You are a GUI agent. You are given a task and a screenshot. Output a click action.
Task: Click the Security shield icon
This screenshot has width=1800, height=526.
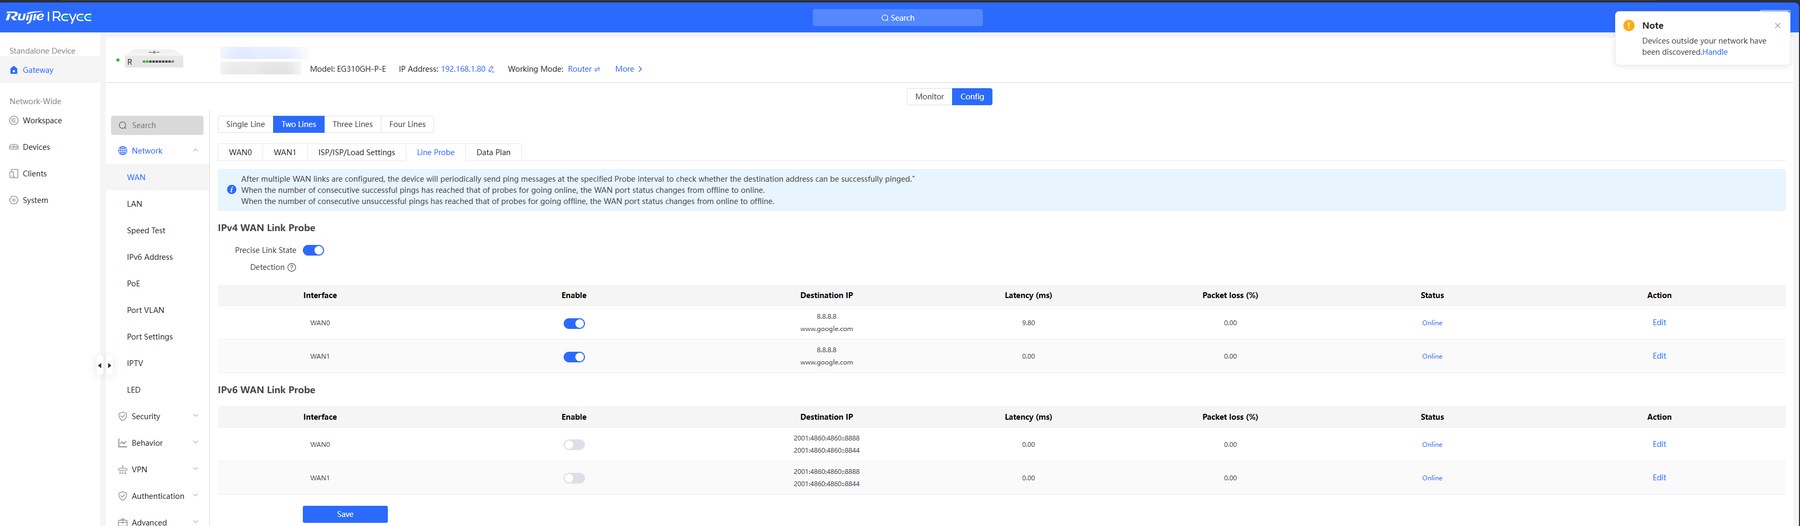pos(123,416)
